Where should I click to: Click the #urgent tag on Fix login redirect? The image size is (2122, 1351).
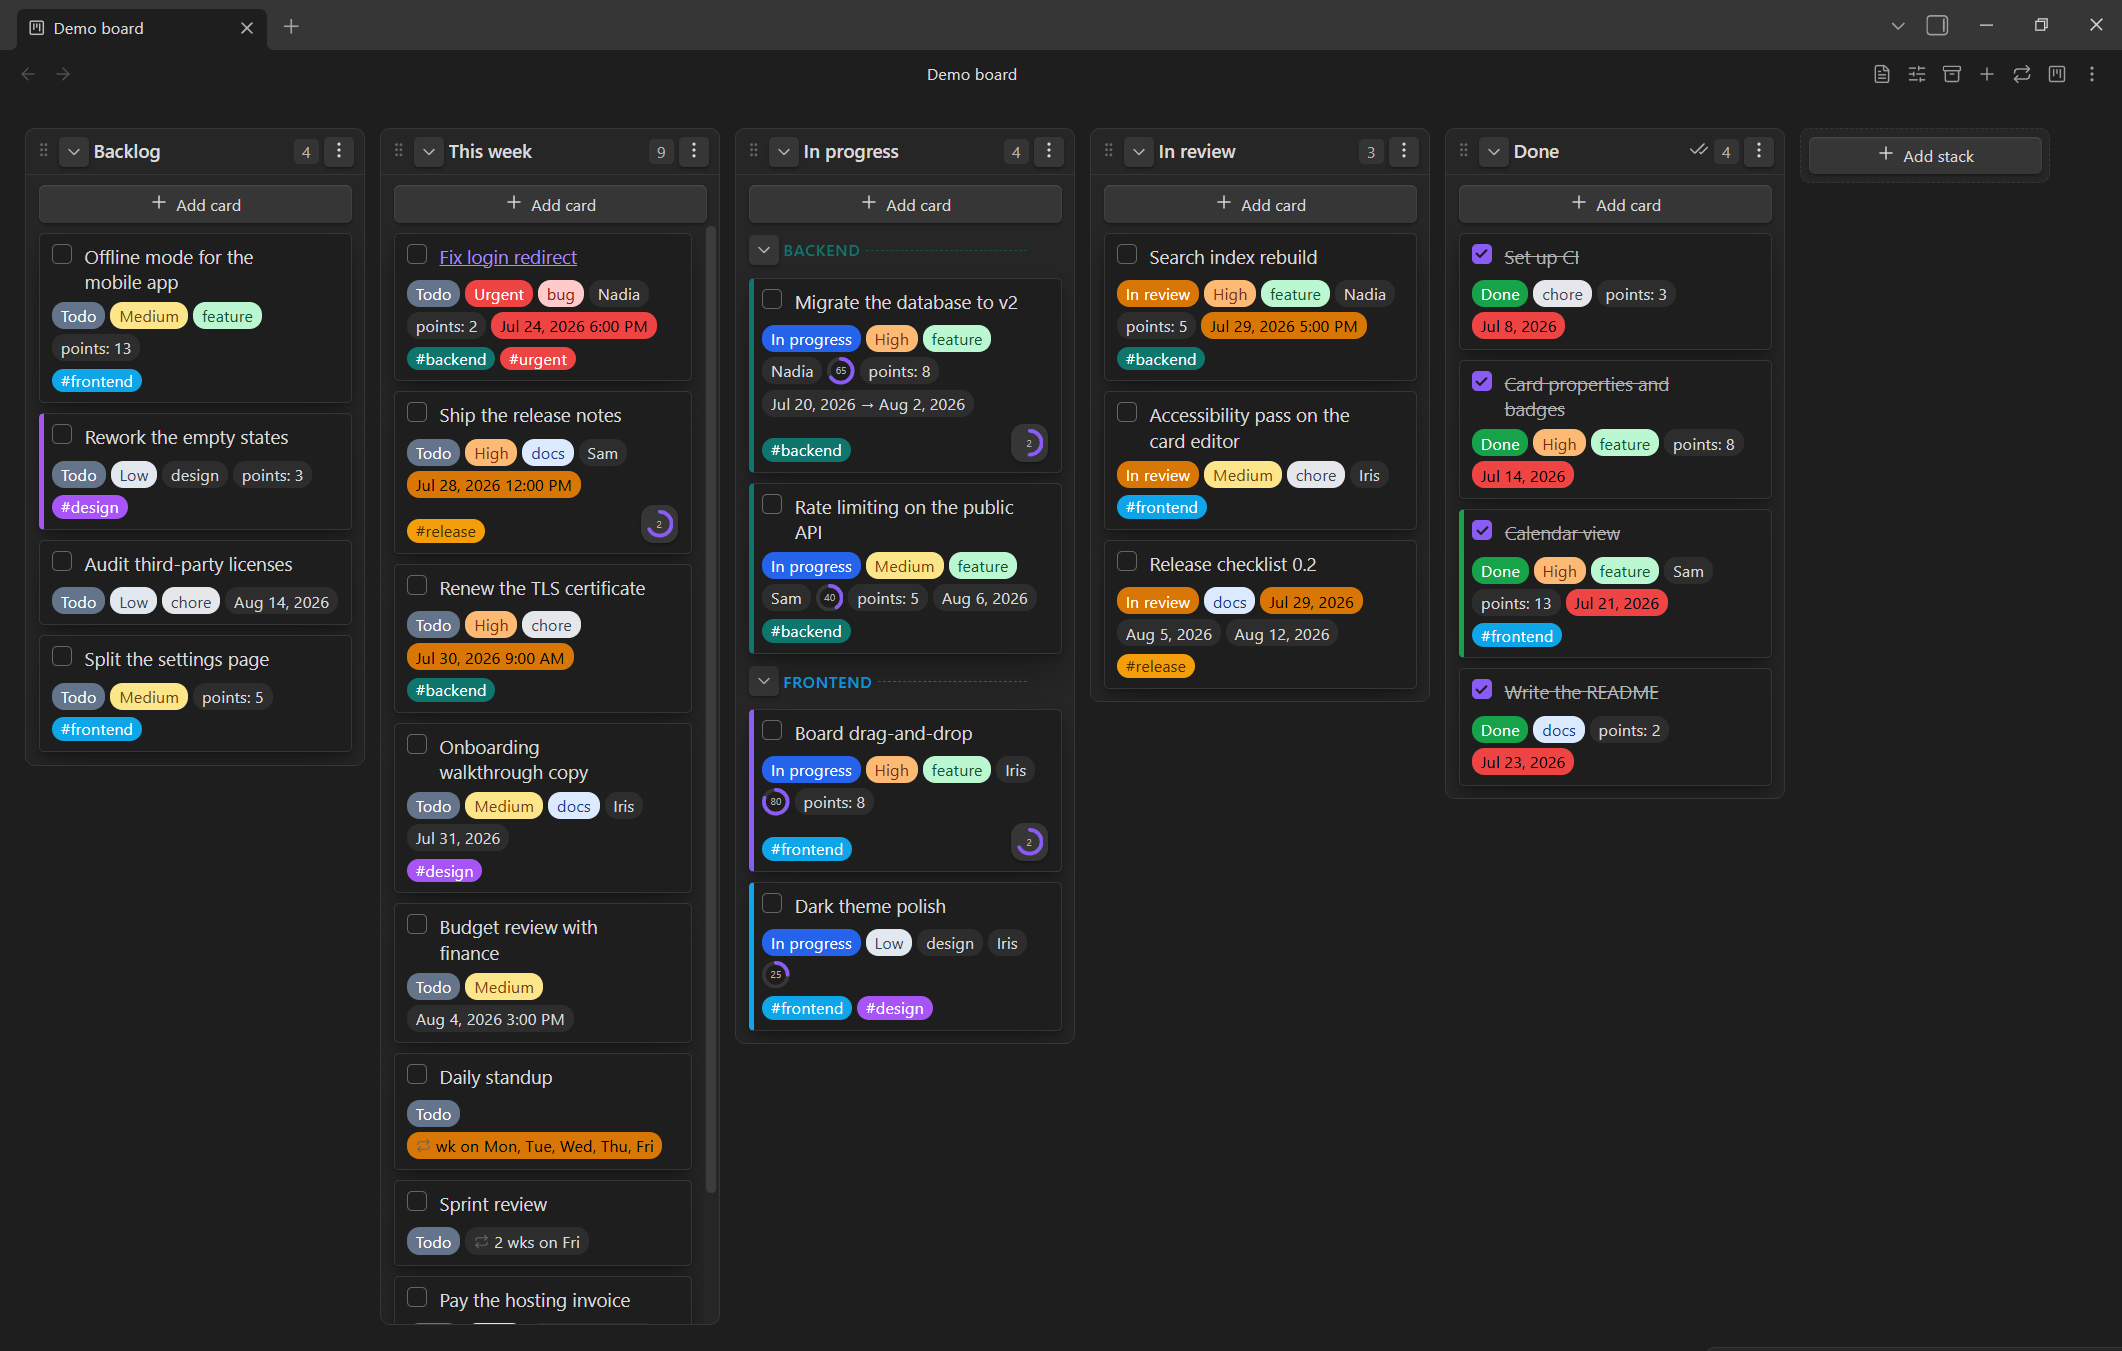(538, 359)
